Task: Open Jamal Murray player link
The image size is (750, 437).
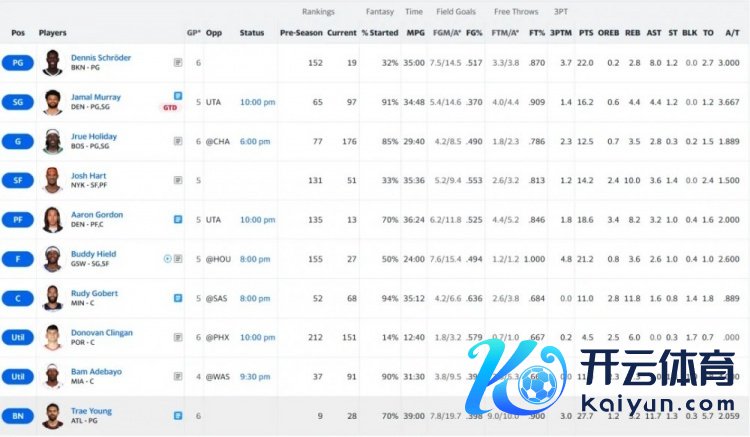Action: (96, 97)
